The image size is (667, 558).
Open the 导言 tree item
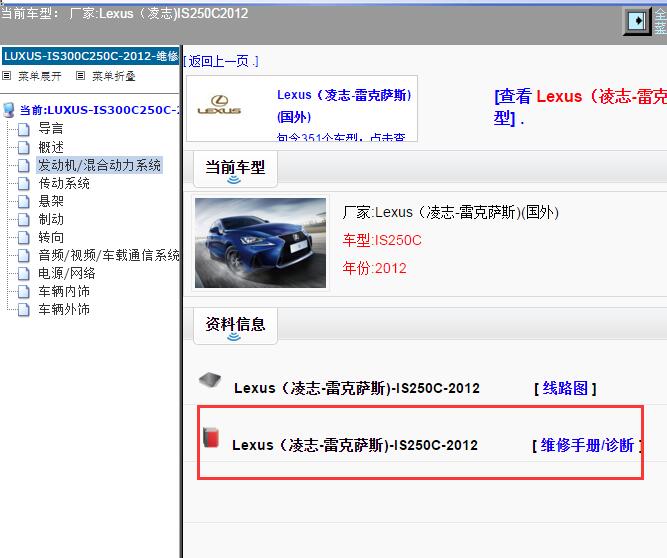point(51,128)
